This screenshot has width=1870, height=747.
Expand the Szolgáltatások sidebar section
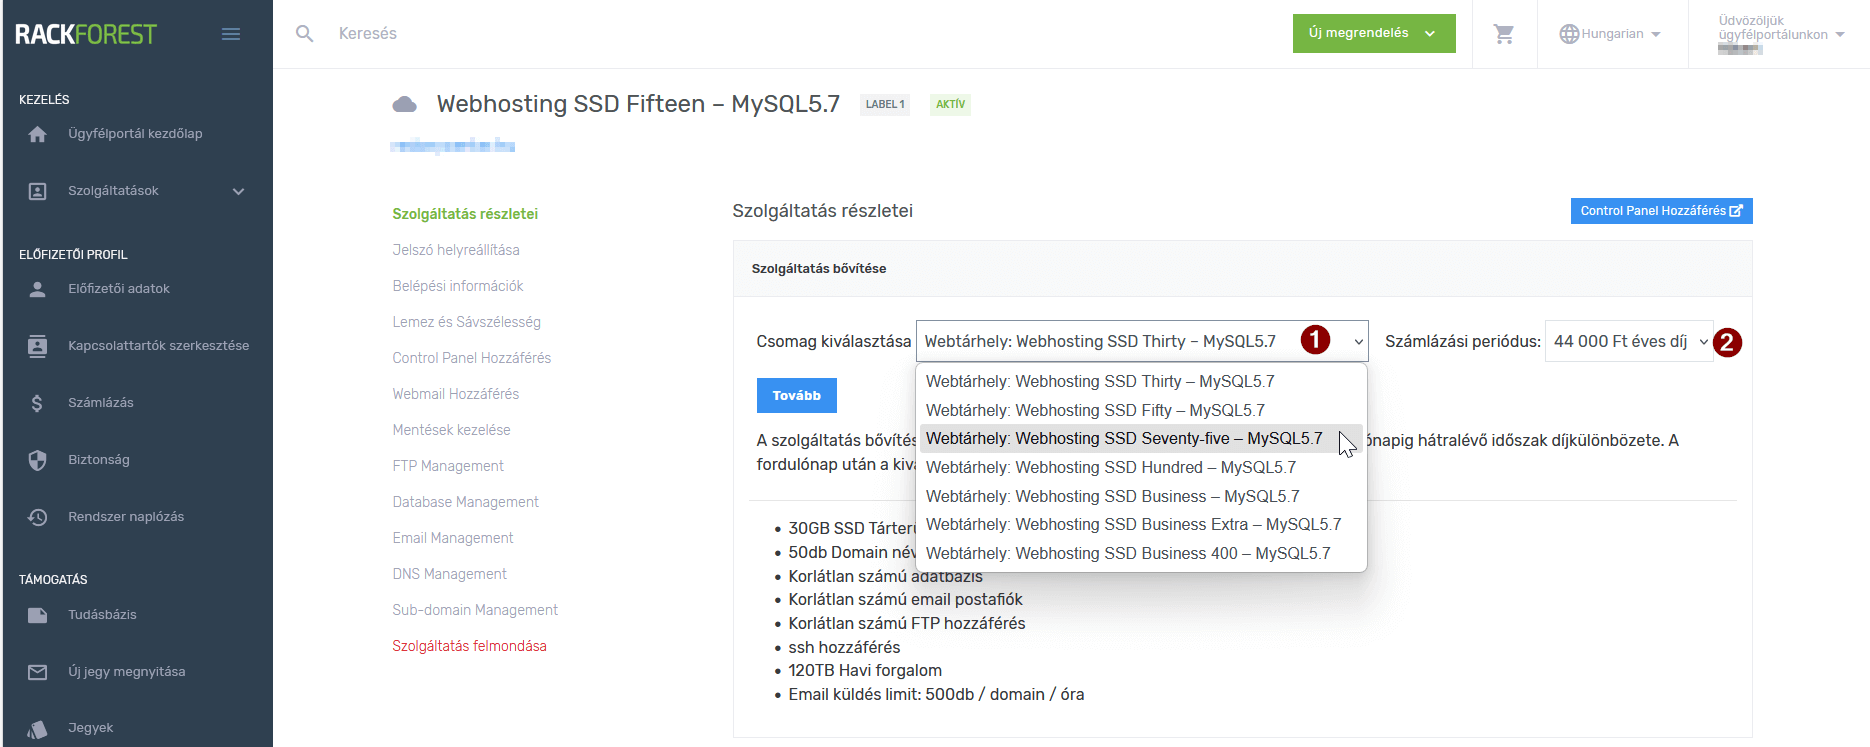click(238, 191)
